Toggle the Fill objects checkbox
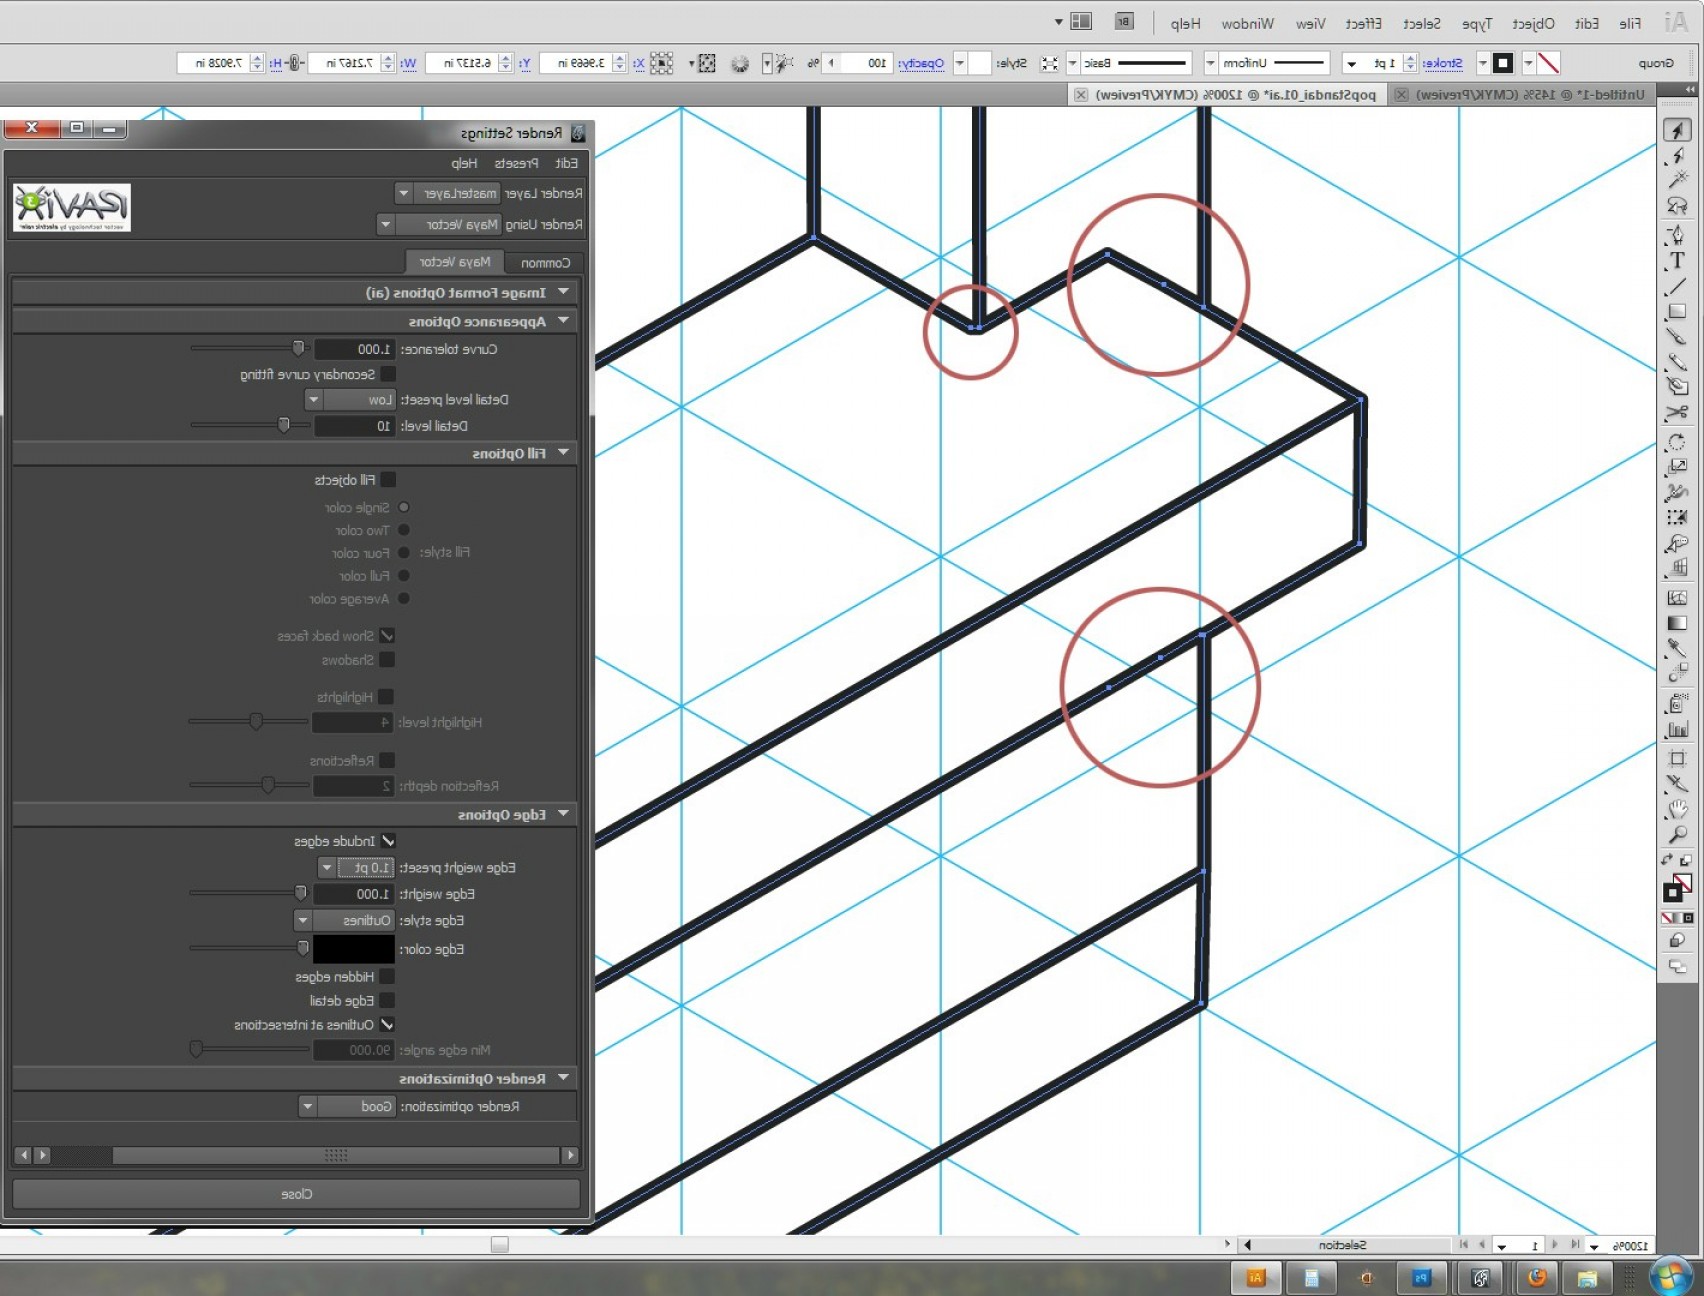Image resolution: width=1704 pixels, height=1296 pixels. pos(388,479)
